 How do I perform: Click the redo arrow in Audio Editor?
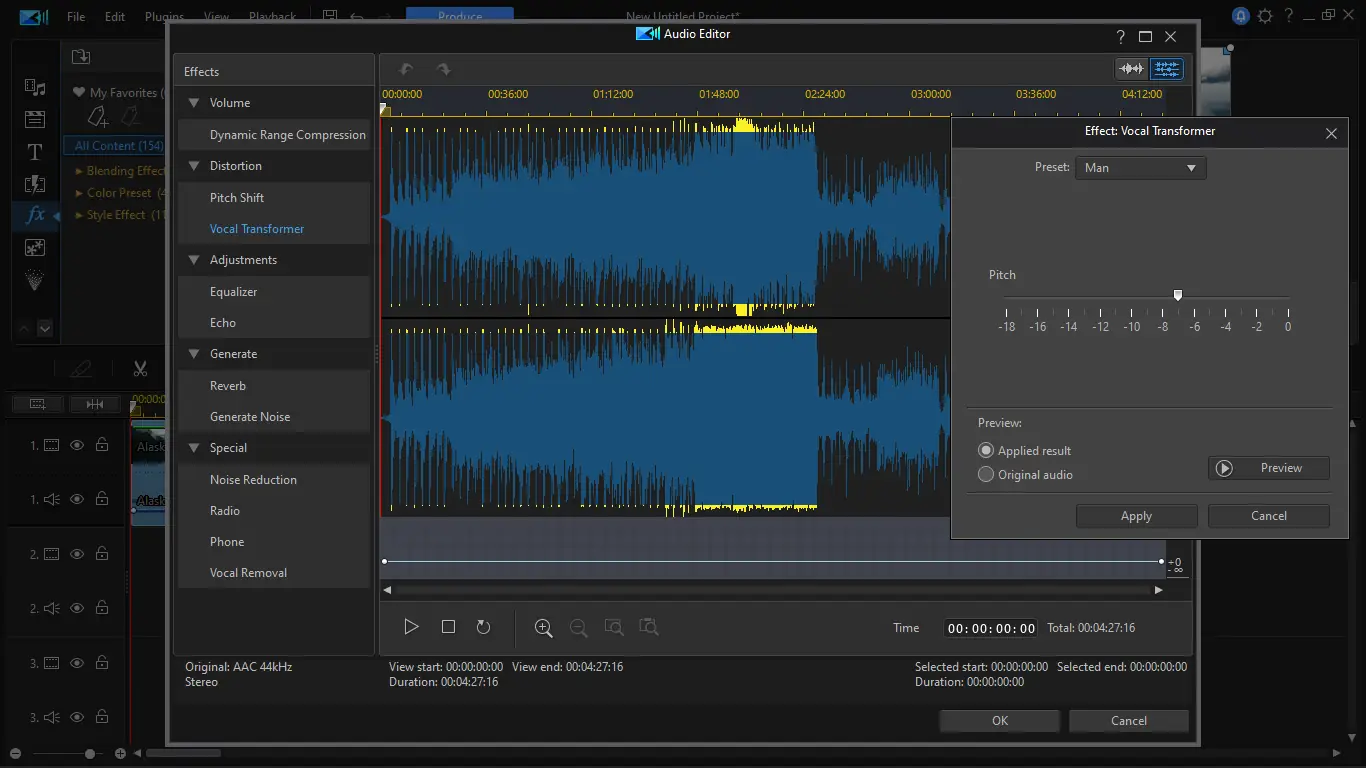pyautogui.click(x=443, y=69)
